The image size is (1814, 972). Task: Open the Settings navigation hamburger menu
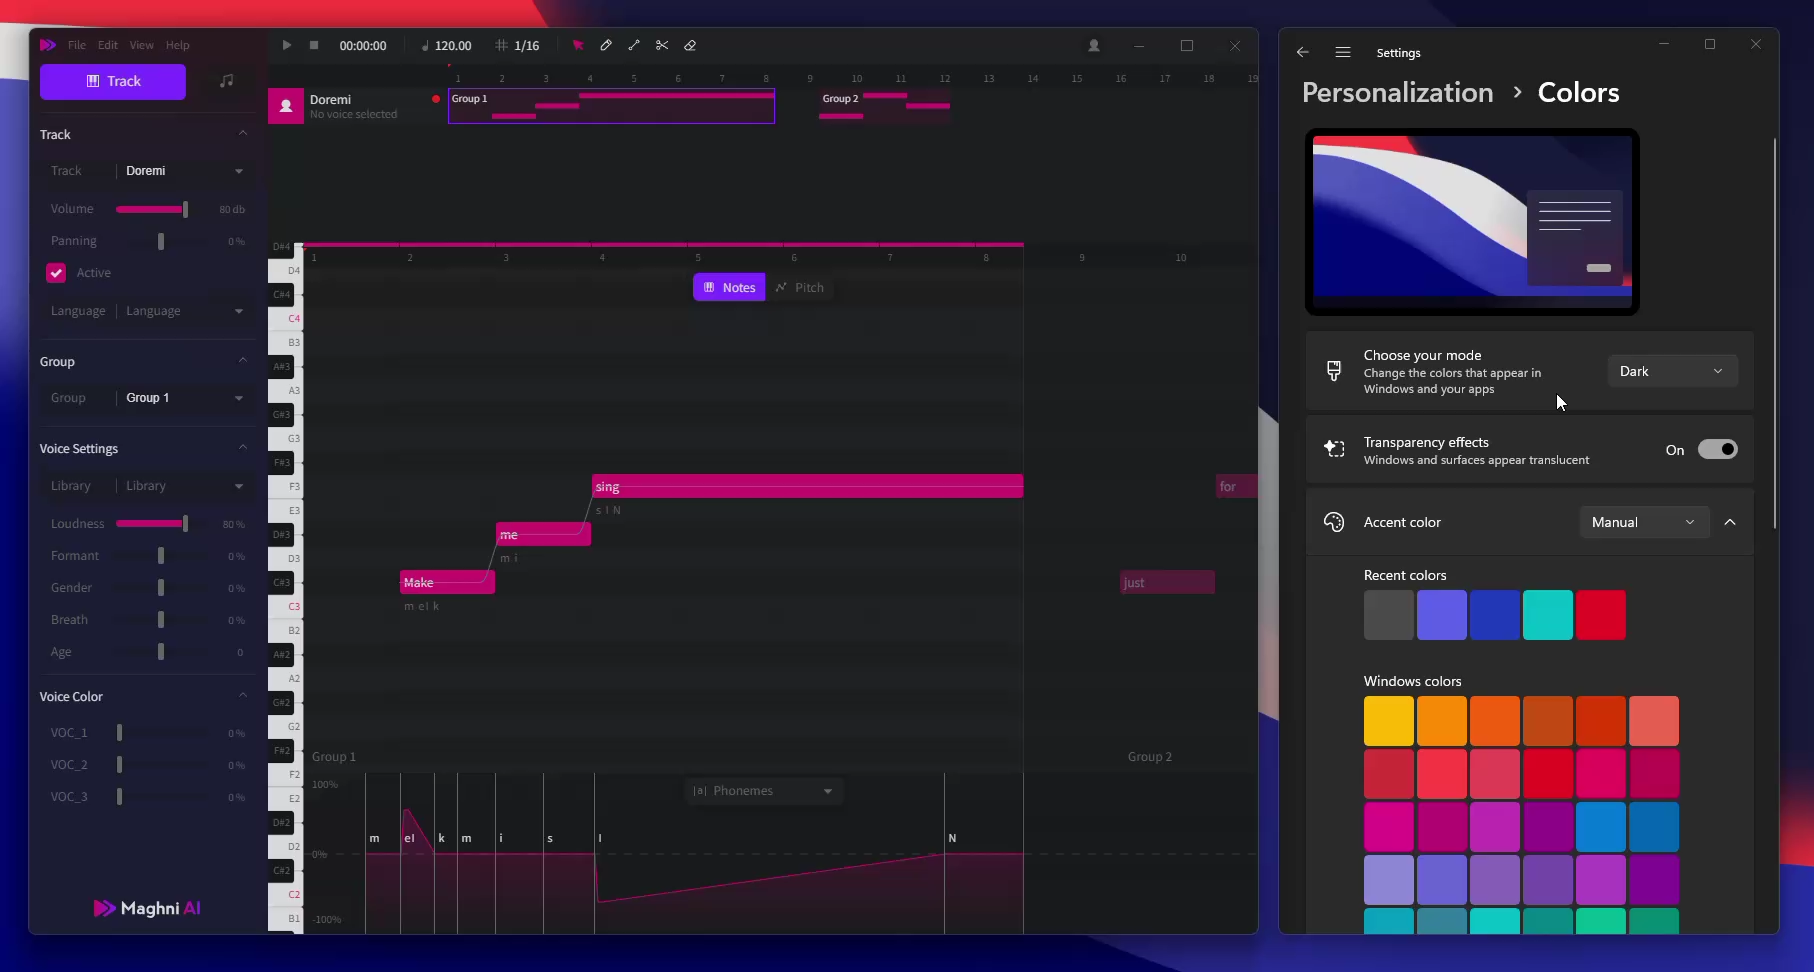1343,52
